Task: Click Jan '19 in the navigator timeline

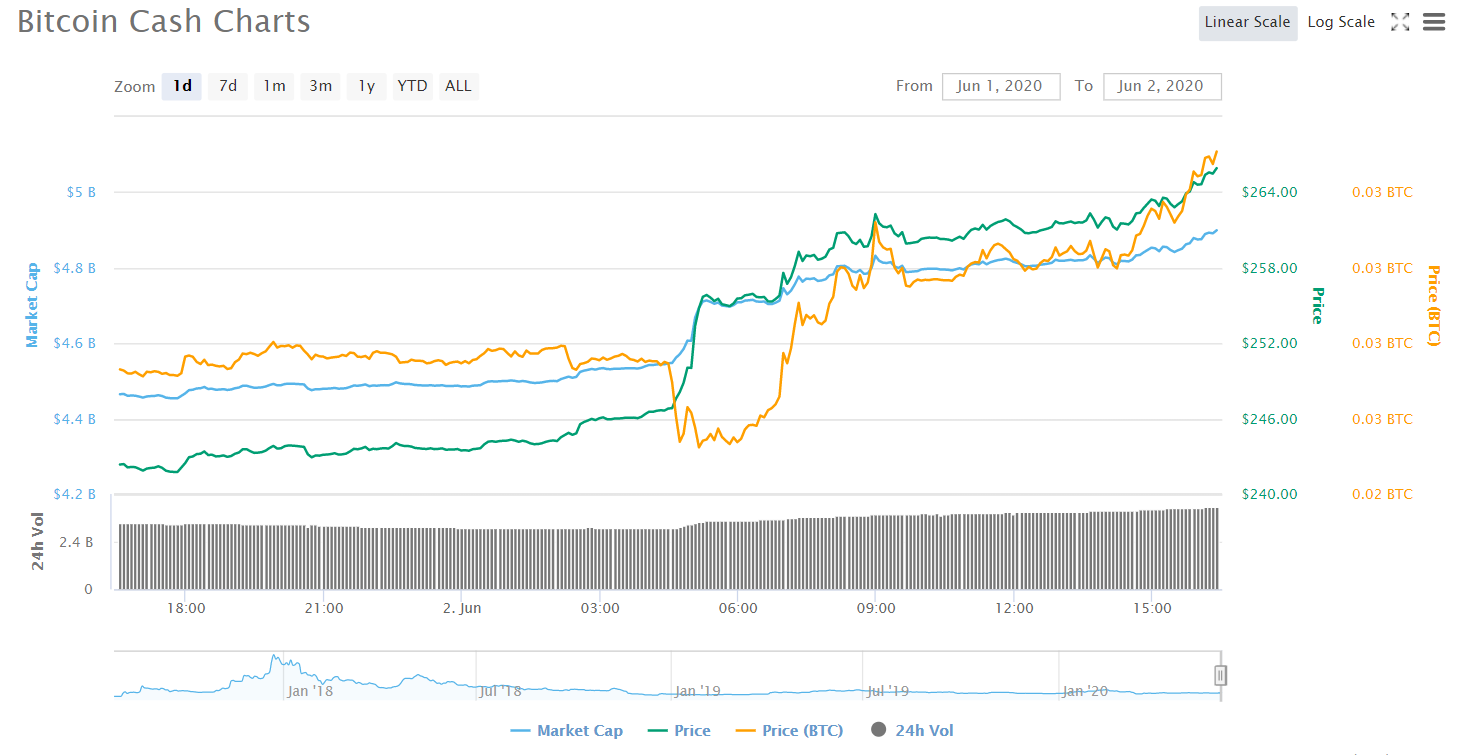Action: (x=698, y=691)
